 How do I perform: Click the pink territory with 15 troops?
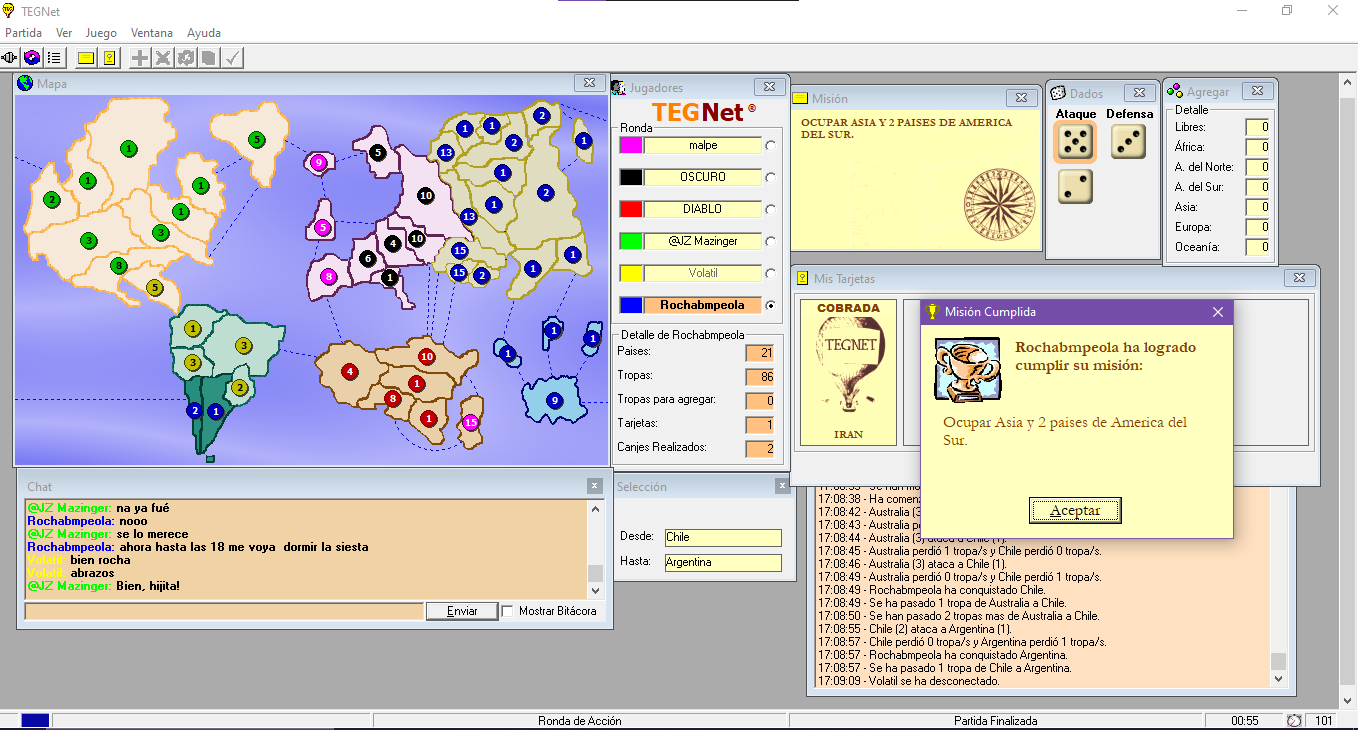pos(470,423)
